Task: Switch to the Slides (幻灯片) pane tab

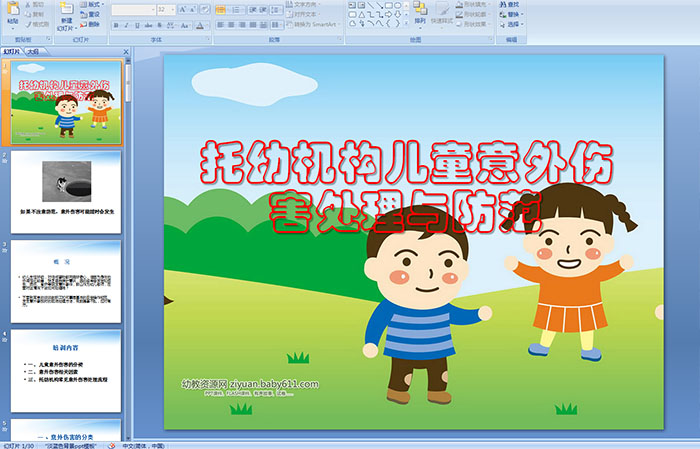Action: pos(12,52)
